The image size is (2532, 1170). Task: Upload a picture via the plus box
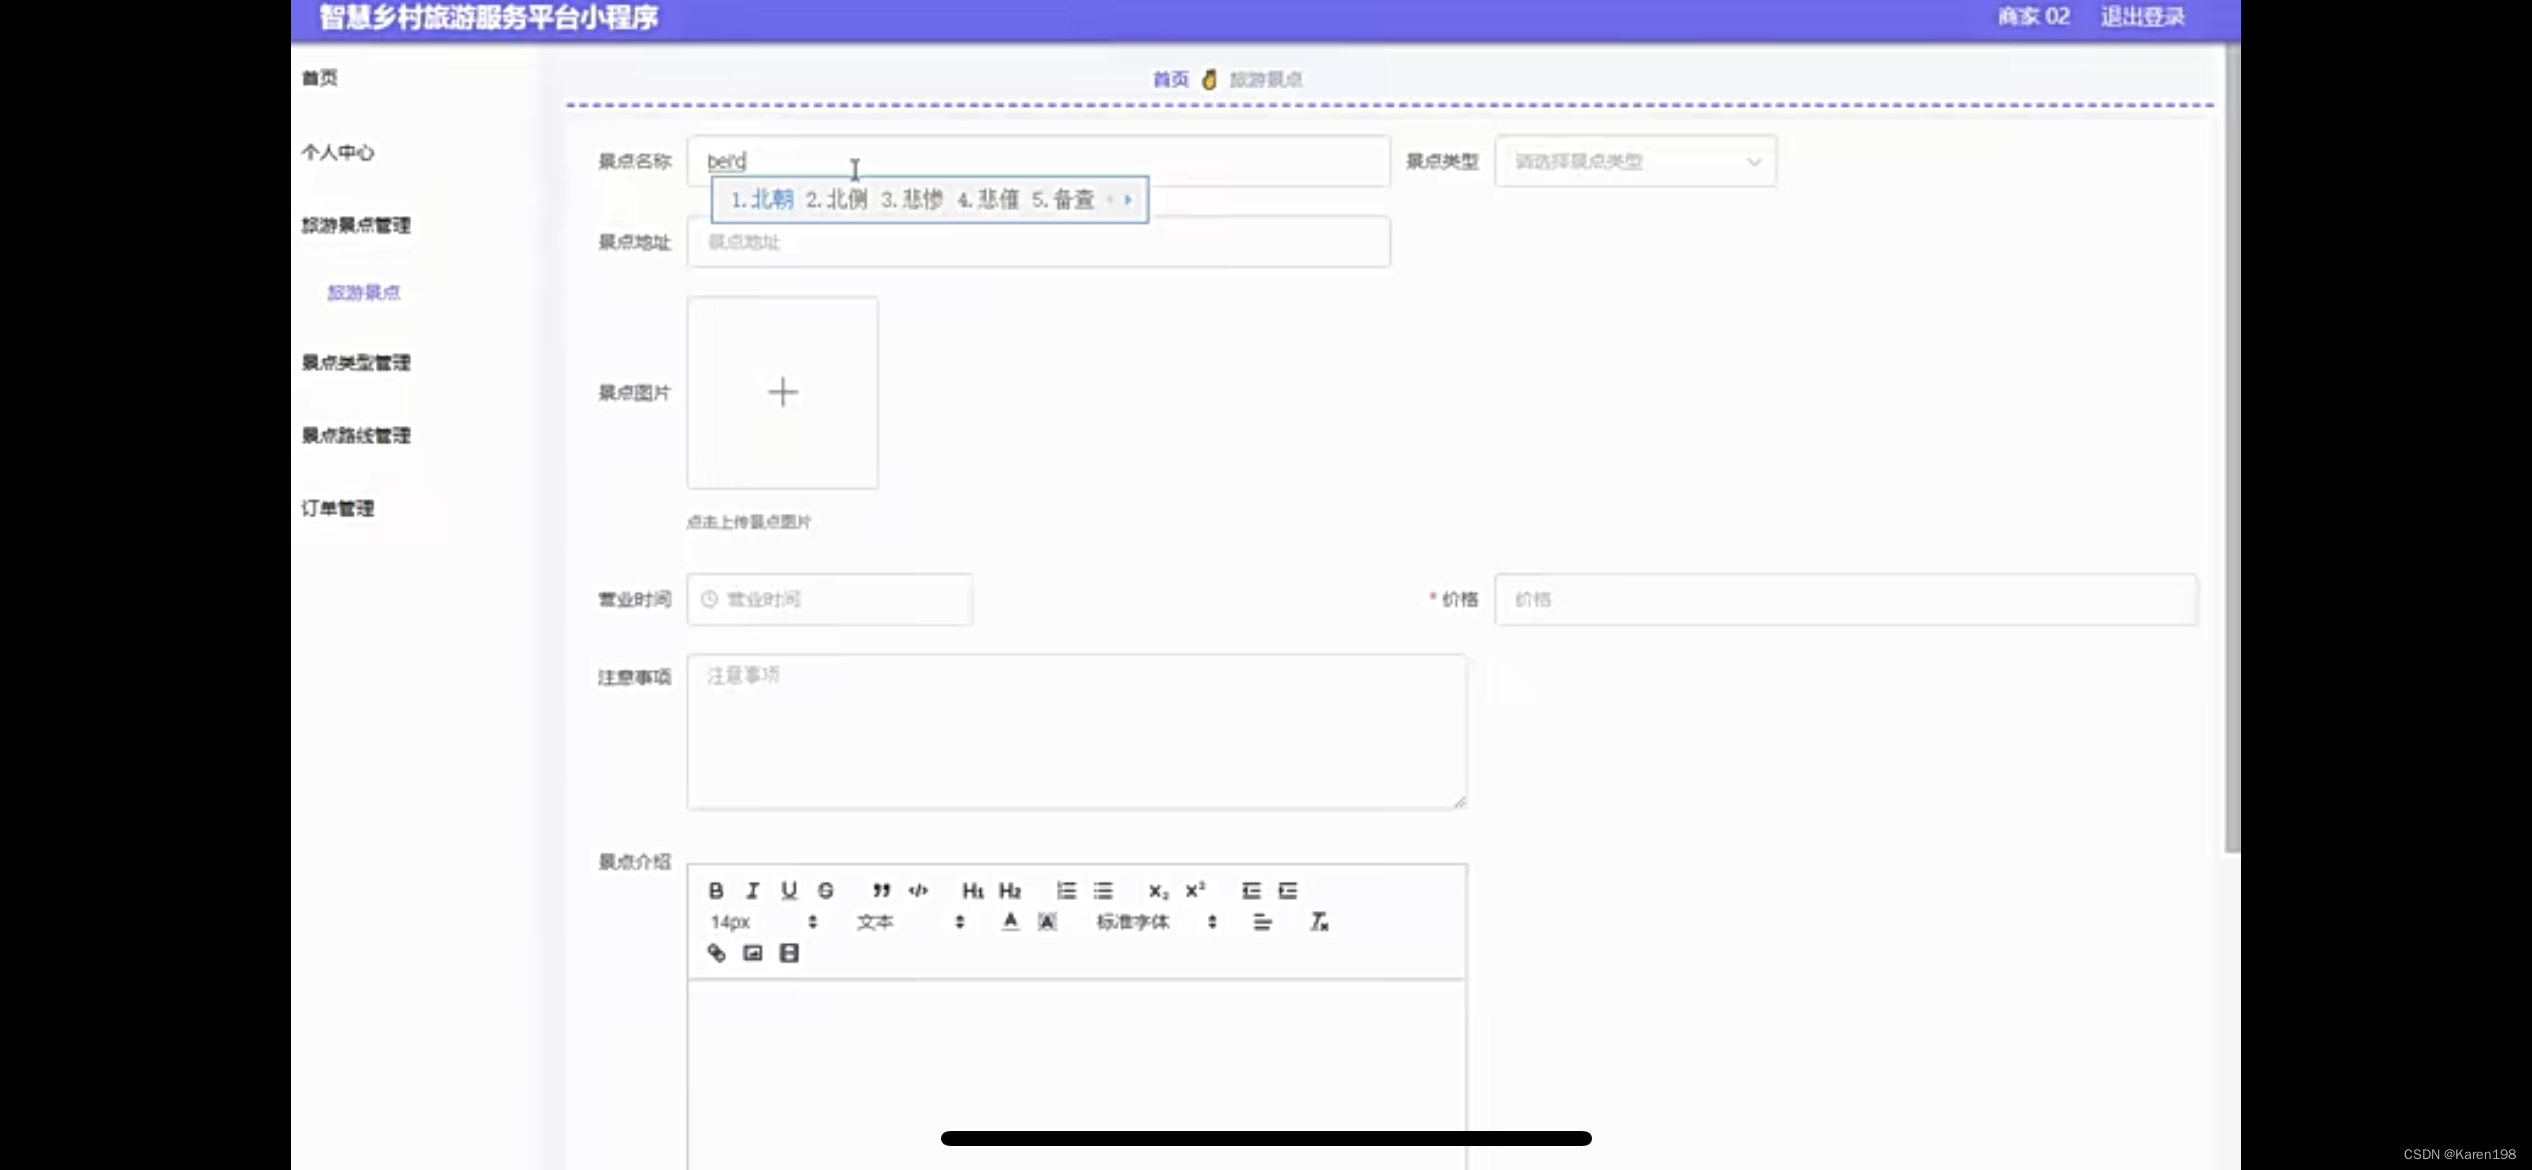[783, 392]
